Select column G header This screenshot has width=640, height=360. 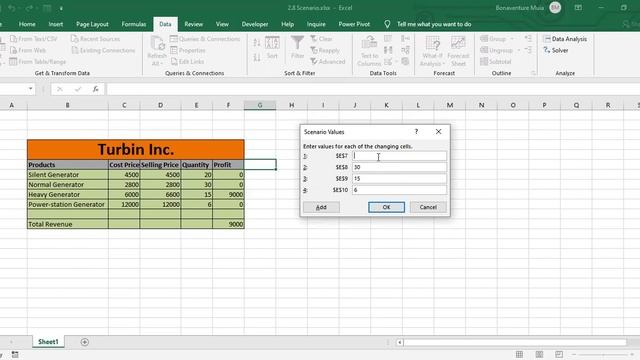[260, 105]
